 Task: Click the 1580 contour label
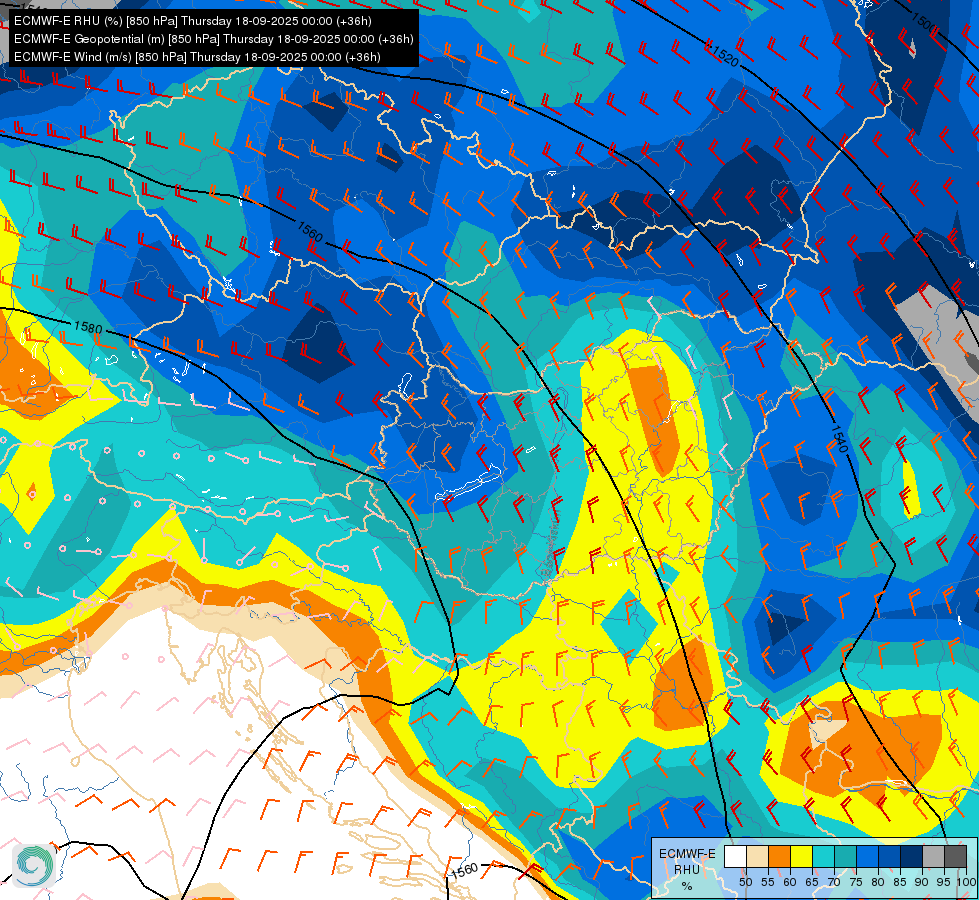click(88, 327)
